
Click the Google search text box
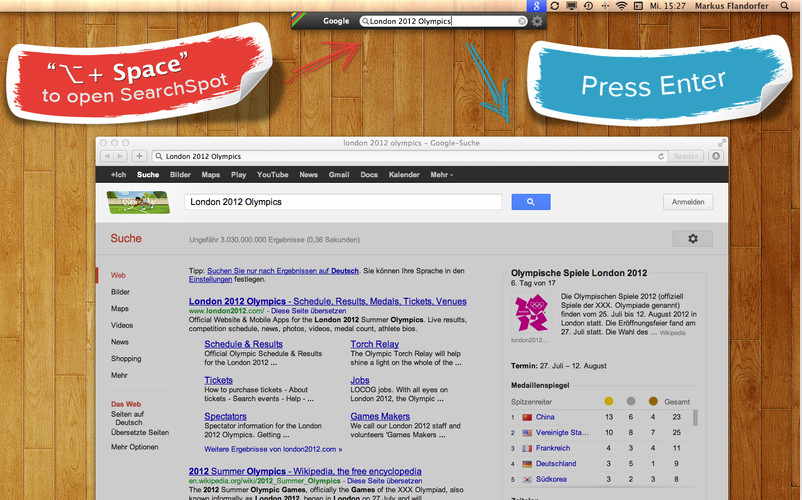[343, 202]
